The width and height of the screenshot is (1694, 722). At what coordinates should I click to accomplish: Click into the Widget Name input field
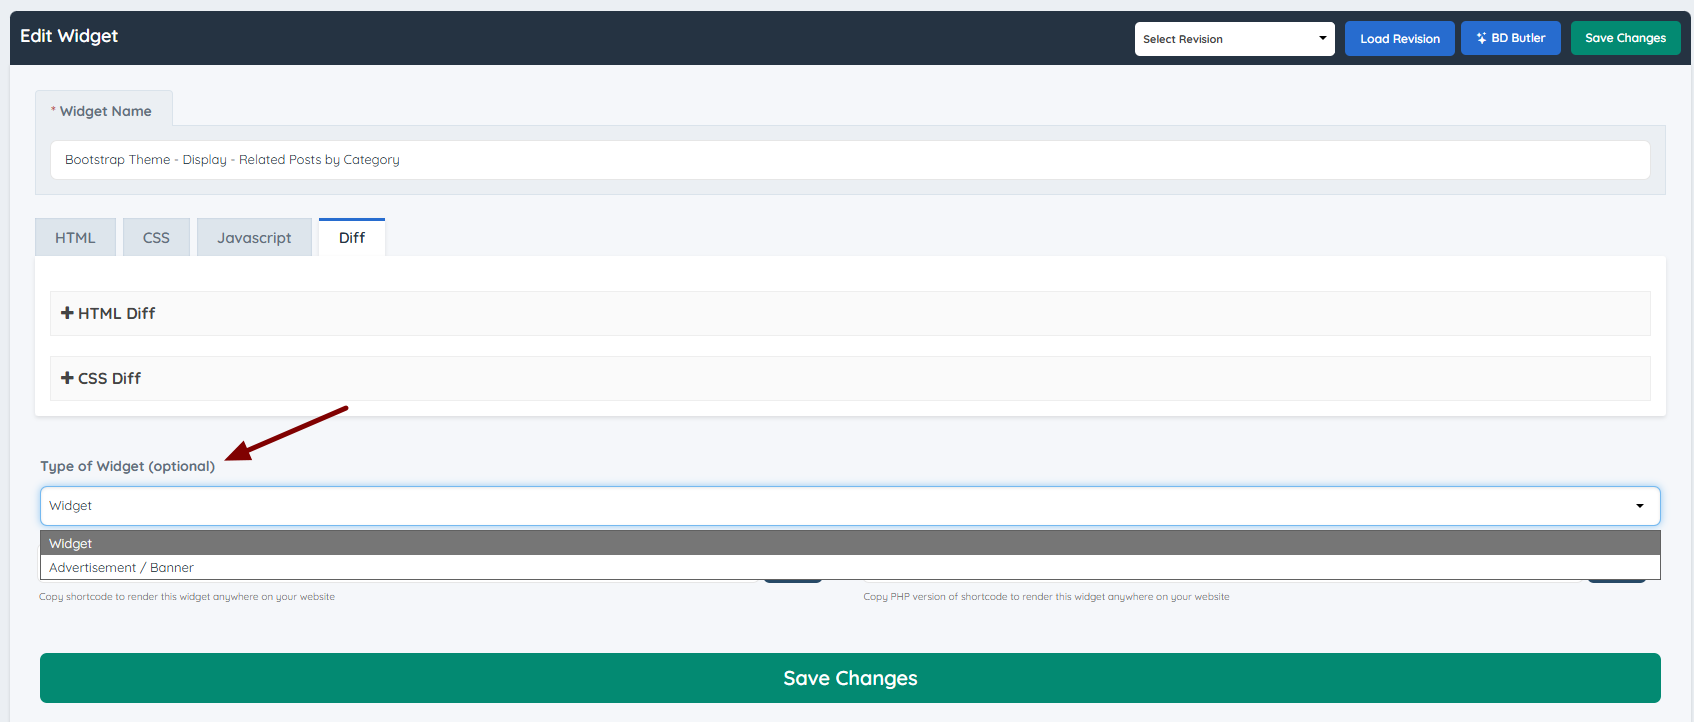point(850,160)
